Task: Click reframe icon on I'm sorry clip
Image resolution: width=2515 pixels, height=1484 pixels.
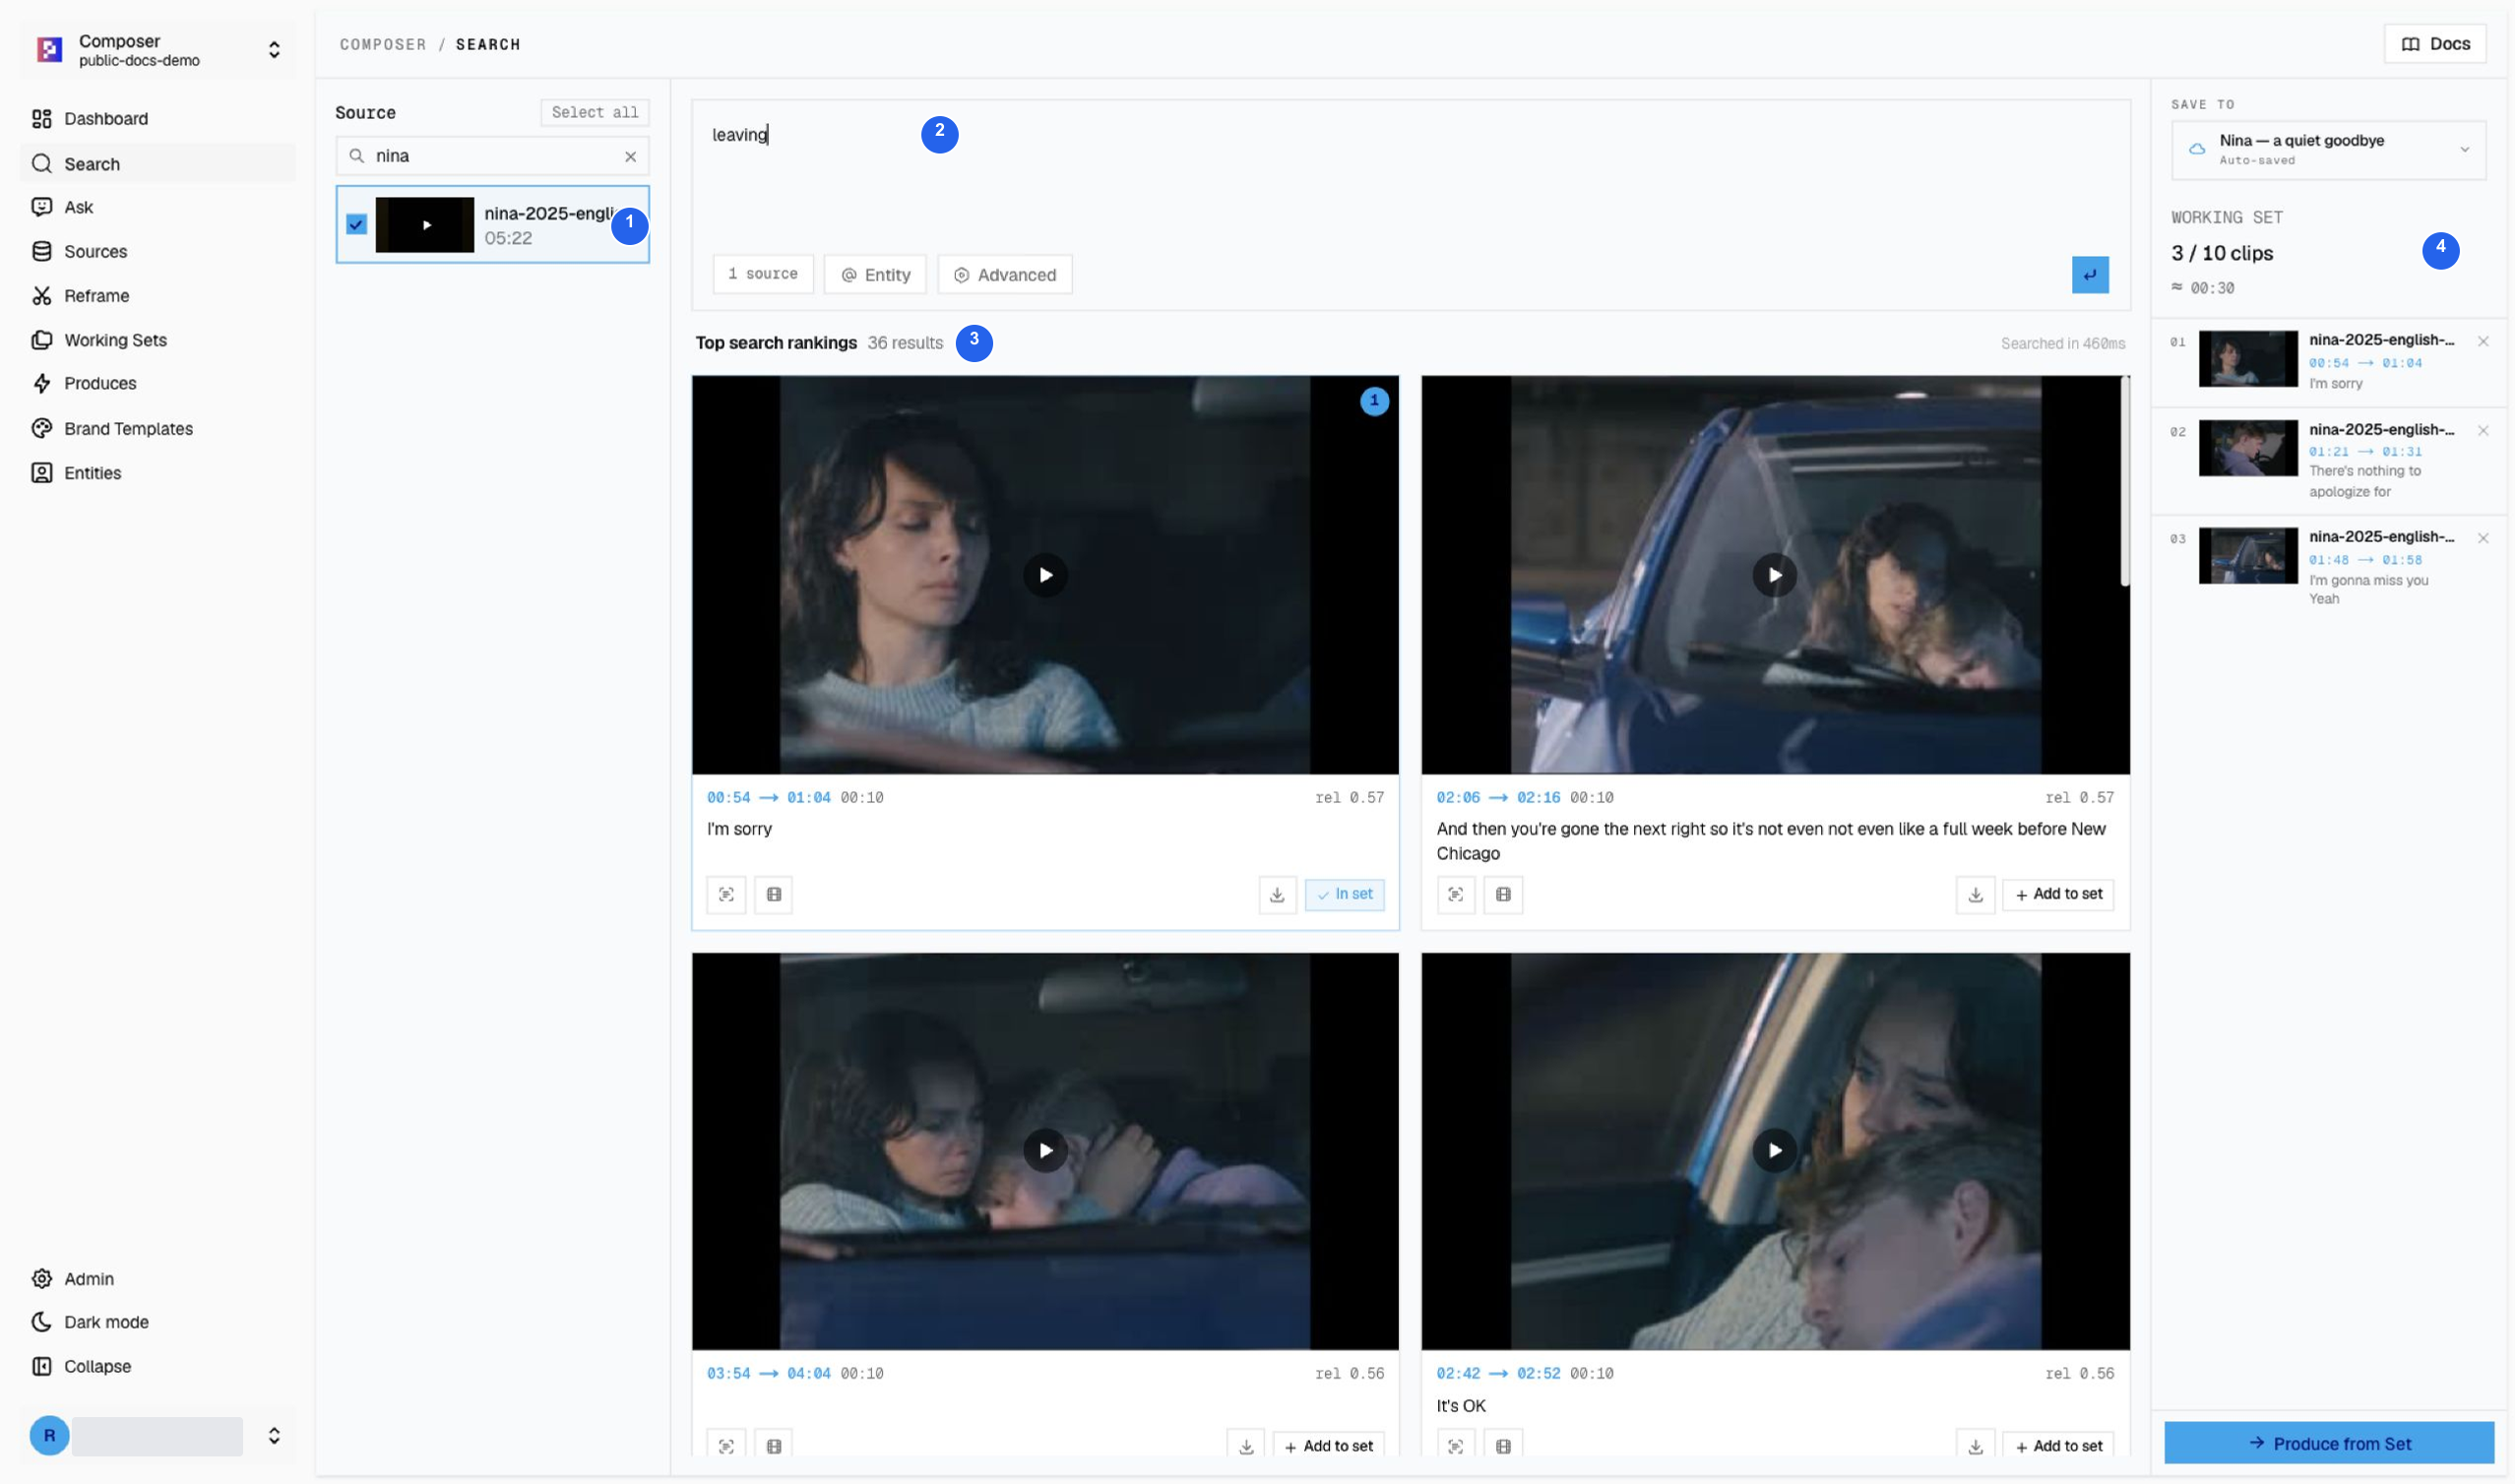Action: coord(726,895)
